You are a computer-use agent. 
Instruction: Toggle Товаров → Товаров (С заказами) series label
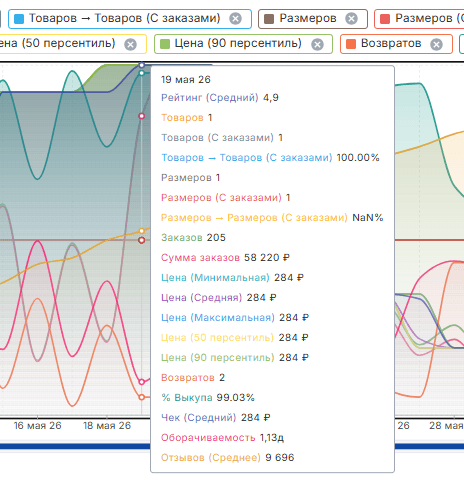point(125,18)
